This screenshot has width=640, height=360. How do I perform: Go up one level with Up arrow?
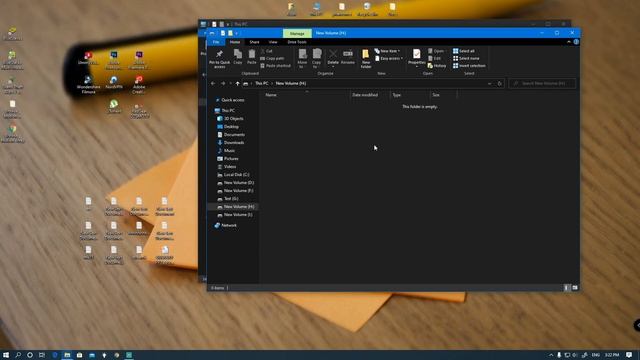(x=238, y=83)
